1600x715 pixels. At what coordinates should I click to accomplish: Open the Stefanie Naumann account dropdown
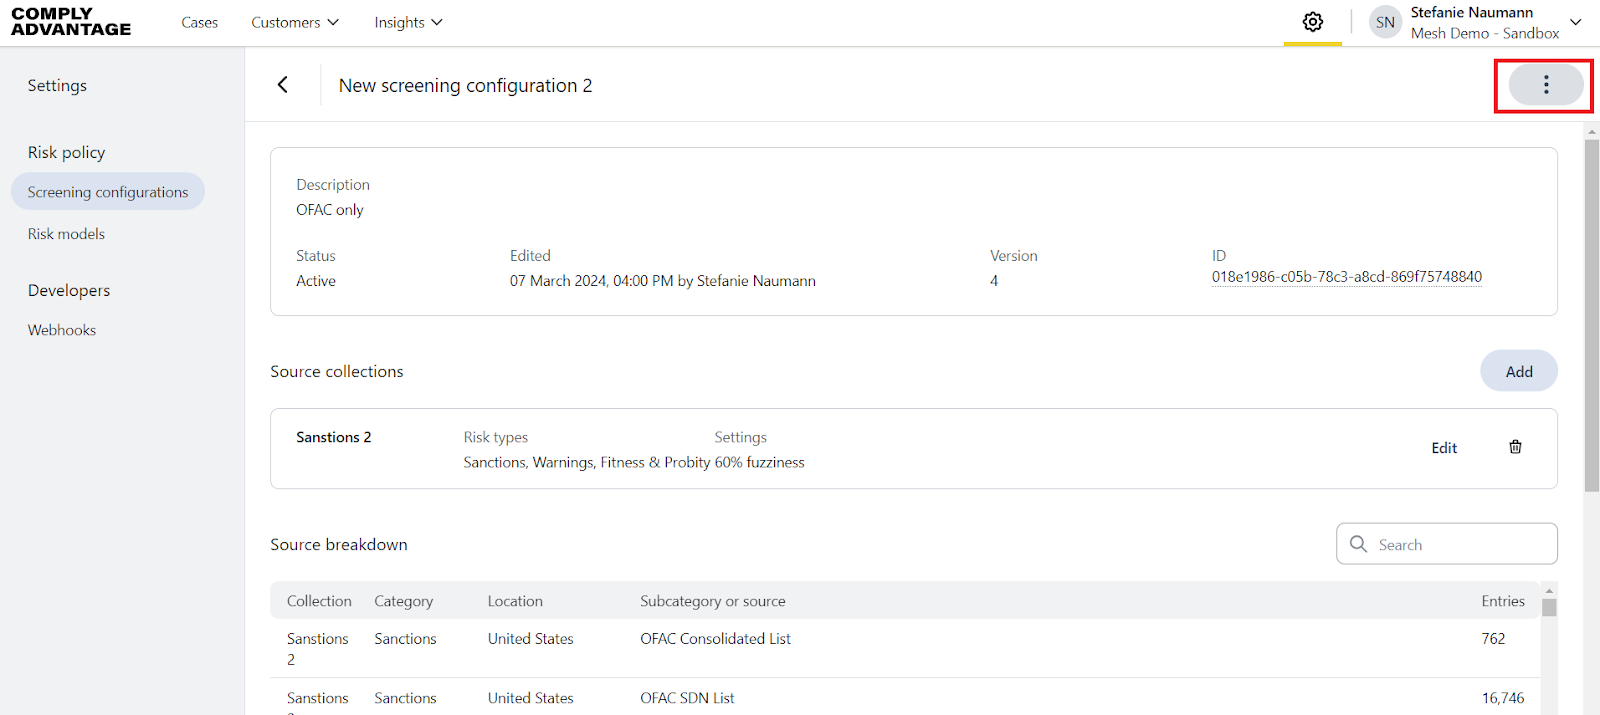click(1576, 22)
